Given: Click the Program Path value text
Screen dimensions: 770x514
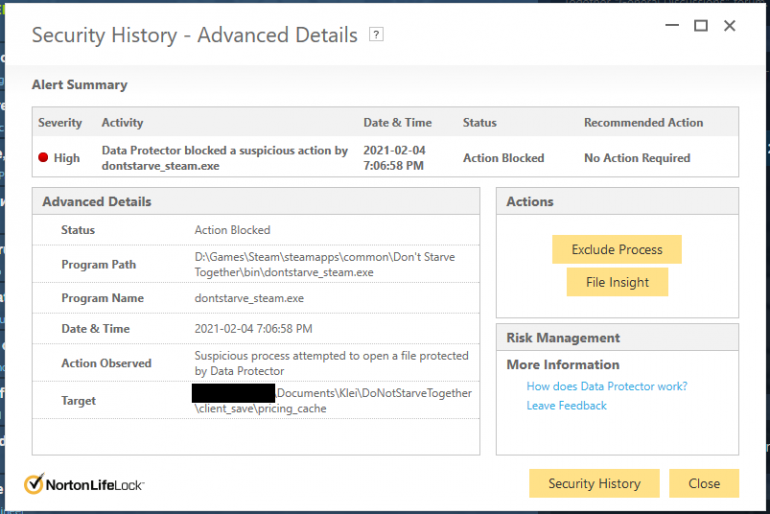Looking at the screenshot, I should [324, 264].
